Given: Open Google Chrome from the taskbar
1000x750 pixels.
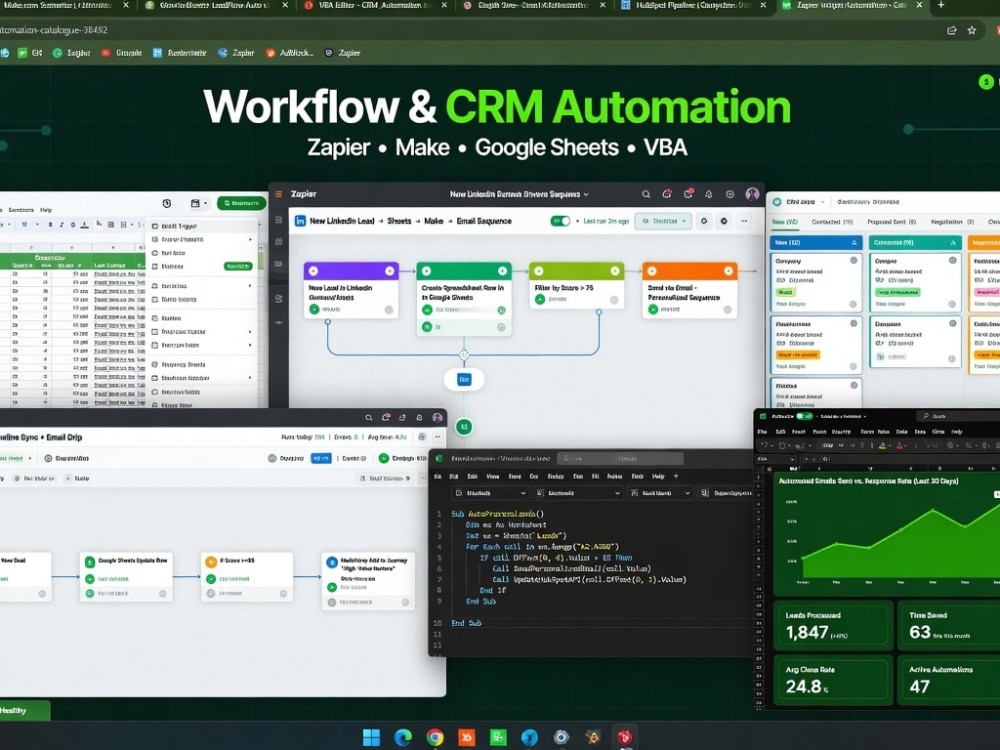Looking at the screenshot, I should [x=435, y=737].
